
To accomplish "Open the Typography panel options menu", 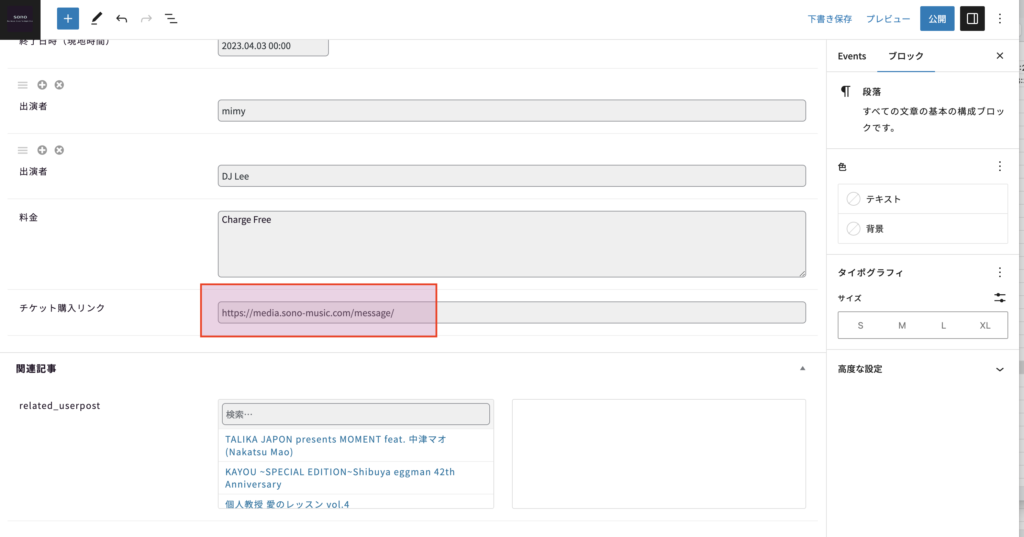I will (x=999, y=272).
